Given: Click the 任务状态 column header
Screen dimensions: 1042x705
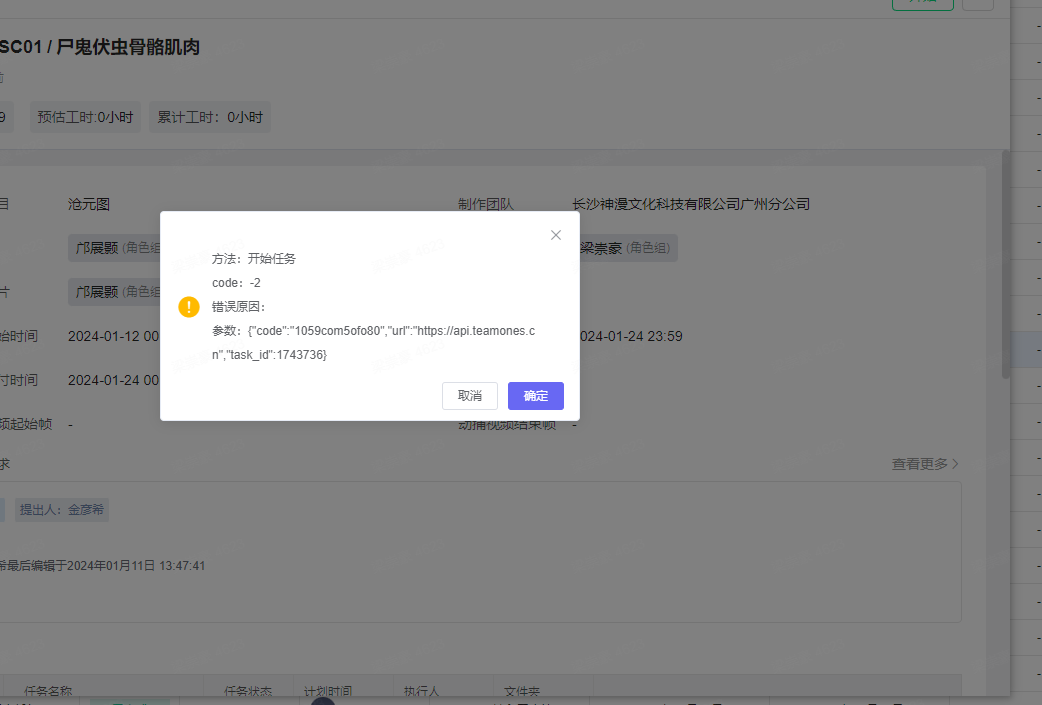Looking at the screenshot, I should point(248,691).
